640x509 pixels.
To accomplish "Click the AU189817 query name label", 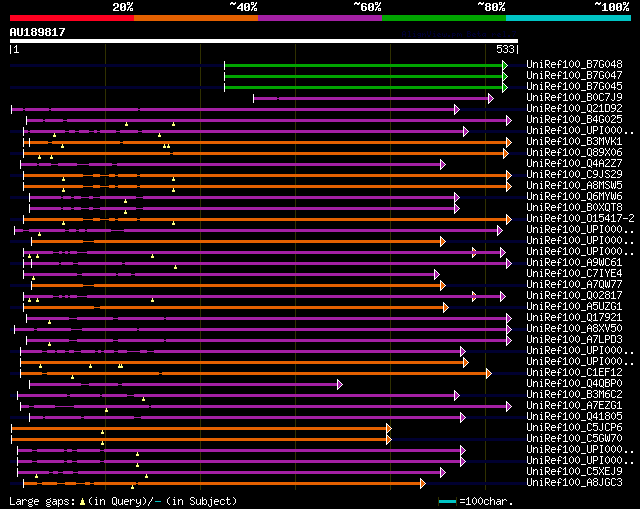I will click(38, 32).
